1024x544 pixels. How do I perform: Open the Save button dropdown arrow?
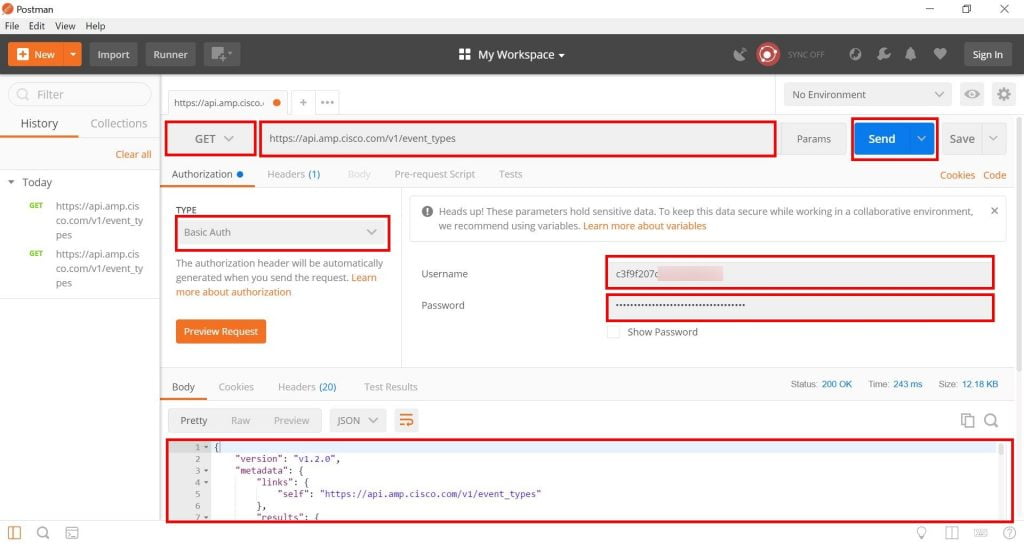click(993, 138)
